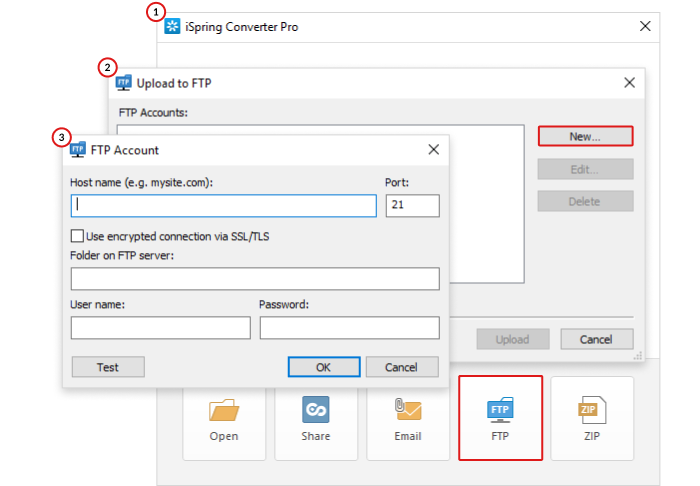Close the Upload to FTP window
This screenshot has width=700, height=486.
tap(629, 83)
